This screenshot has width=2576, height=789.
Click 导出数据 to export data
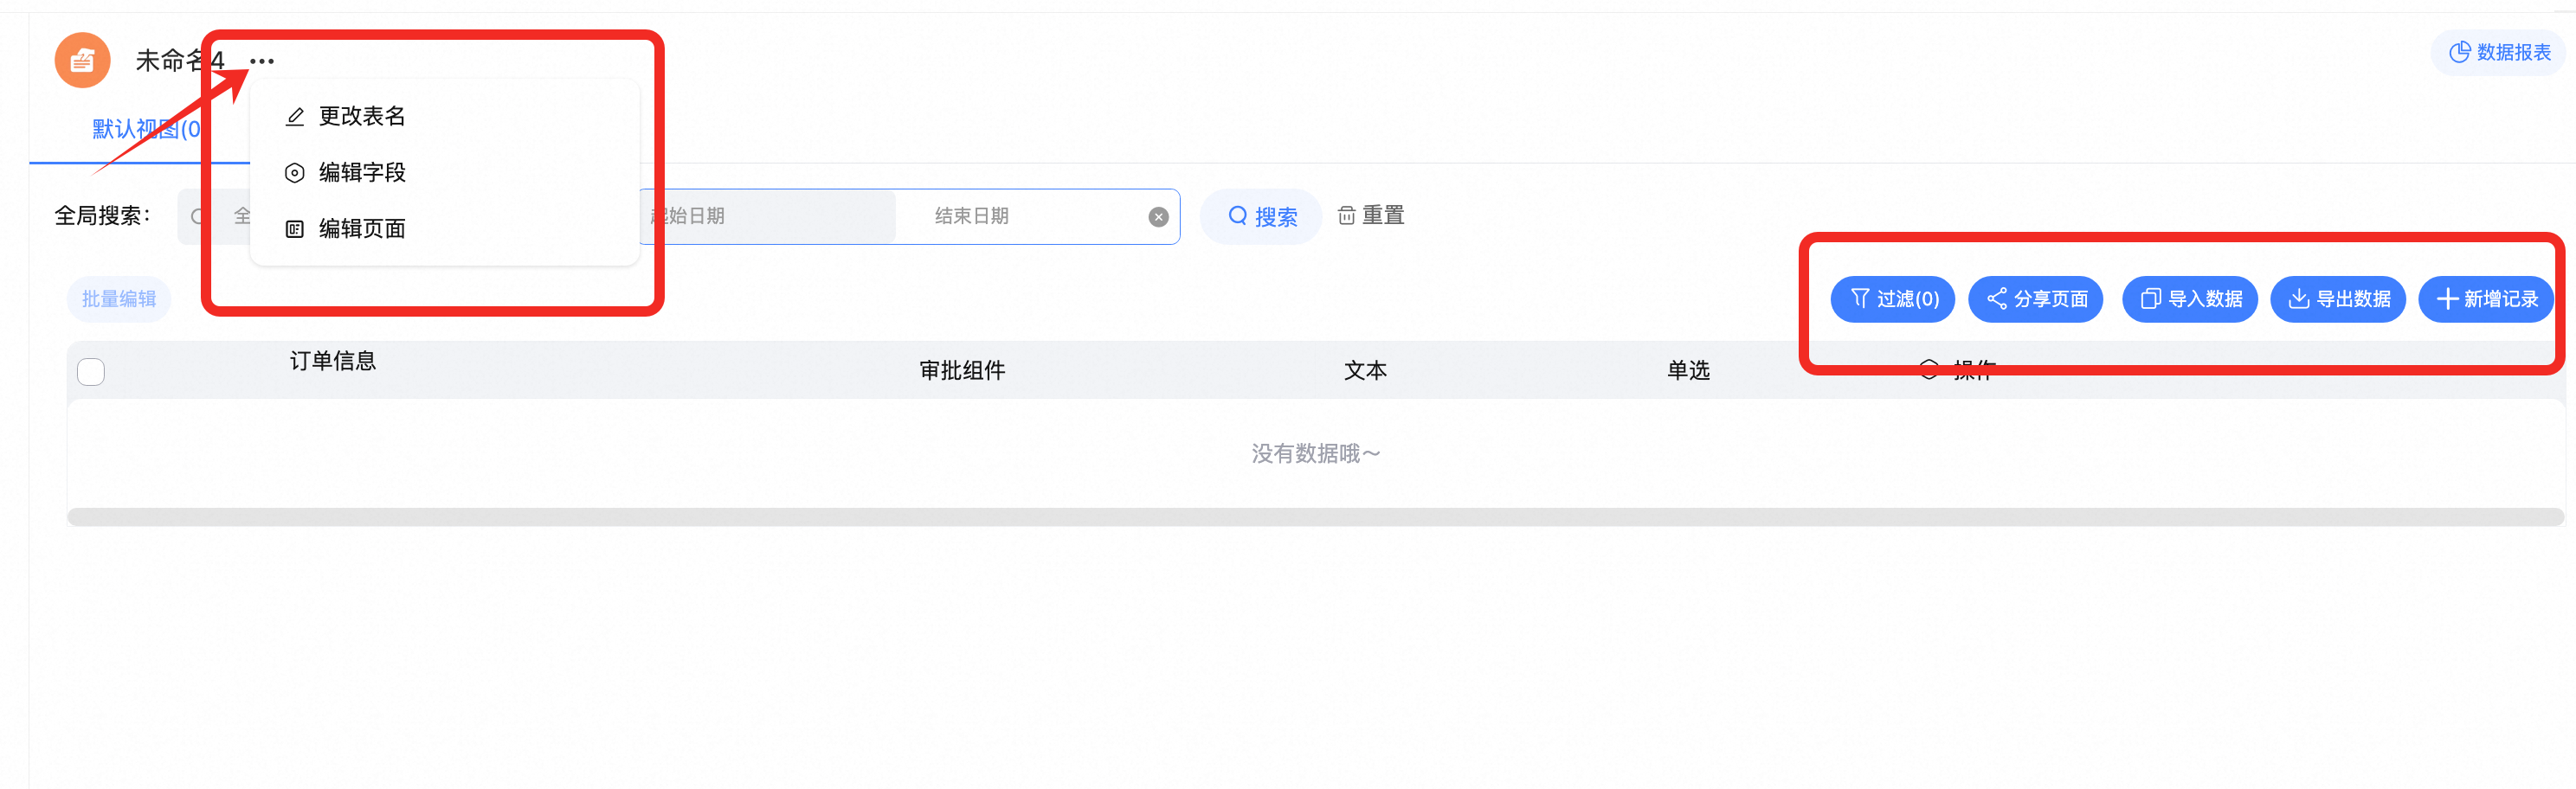(x=2338, y=299)
